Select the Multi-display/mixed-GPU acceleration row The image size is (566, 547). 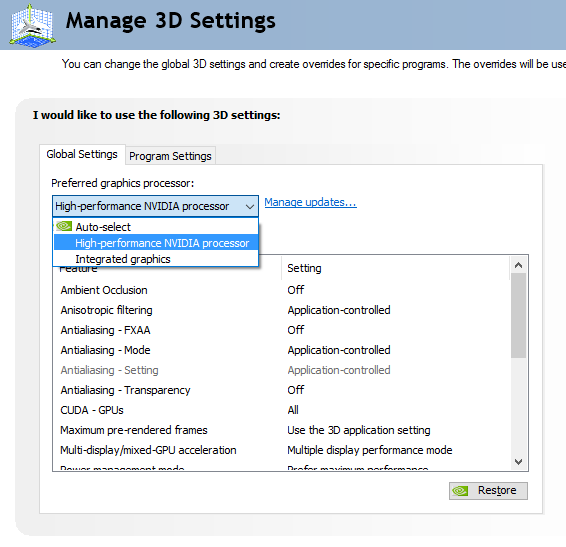click(x=282, y=450)
